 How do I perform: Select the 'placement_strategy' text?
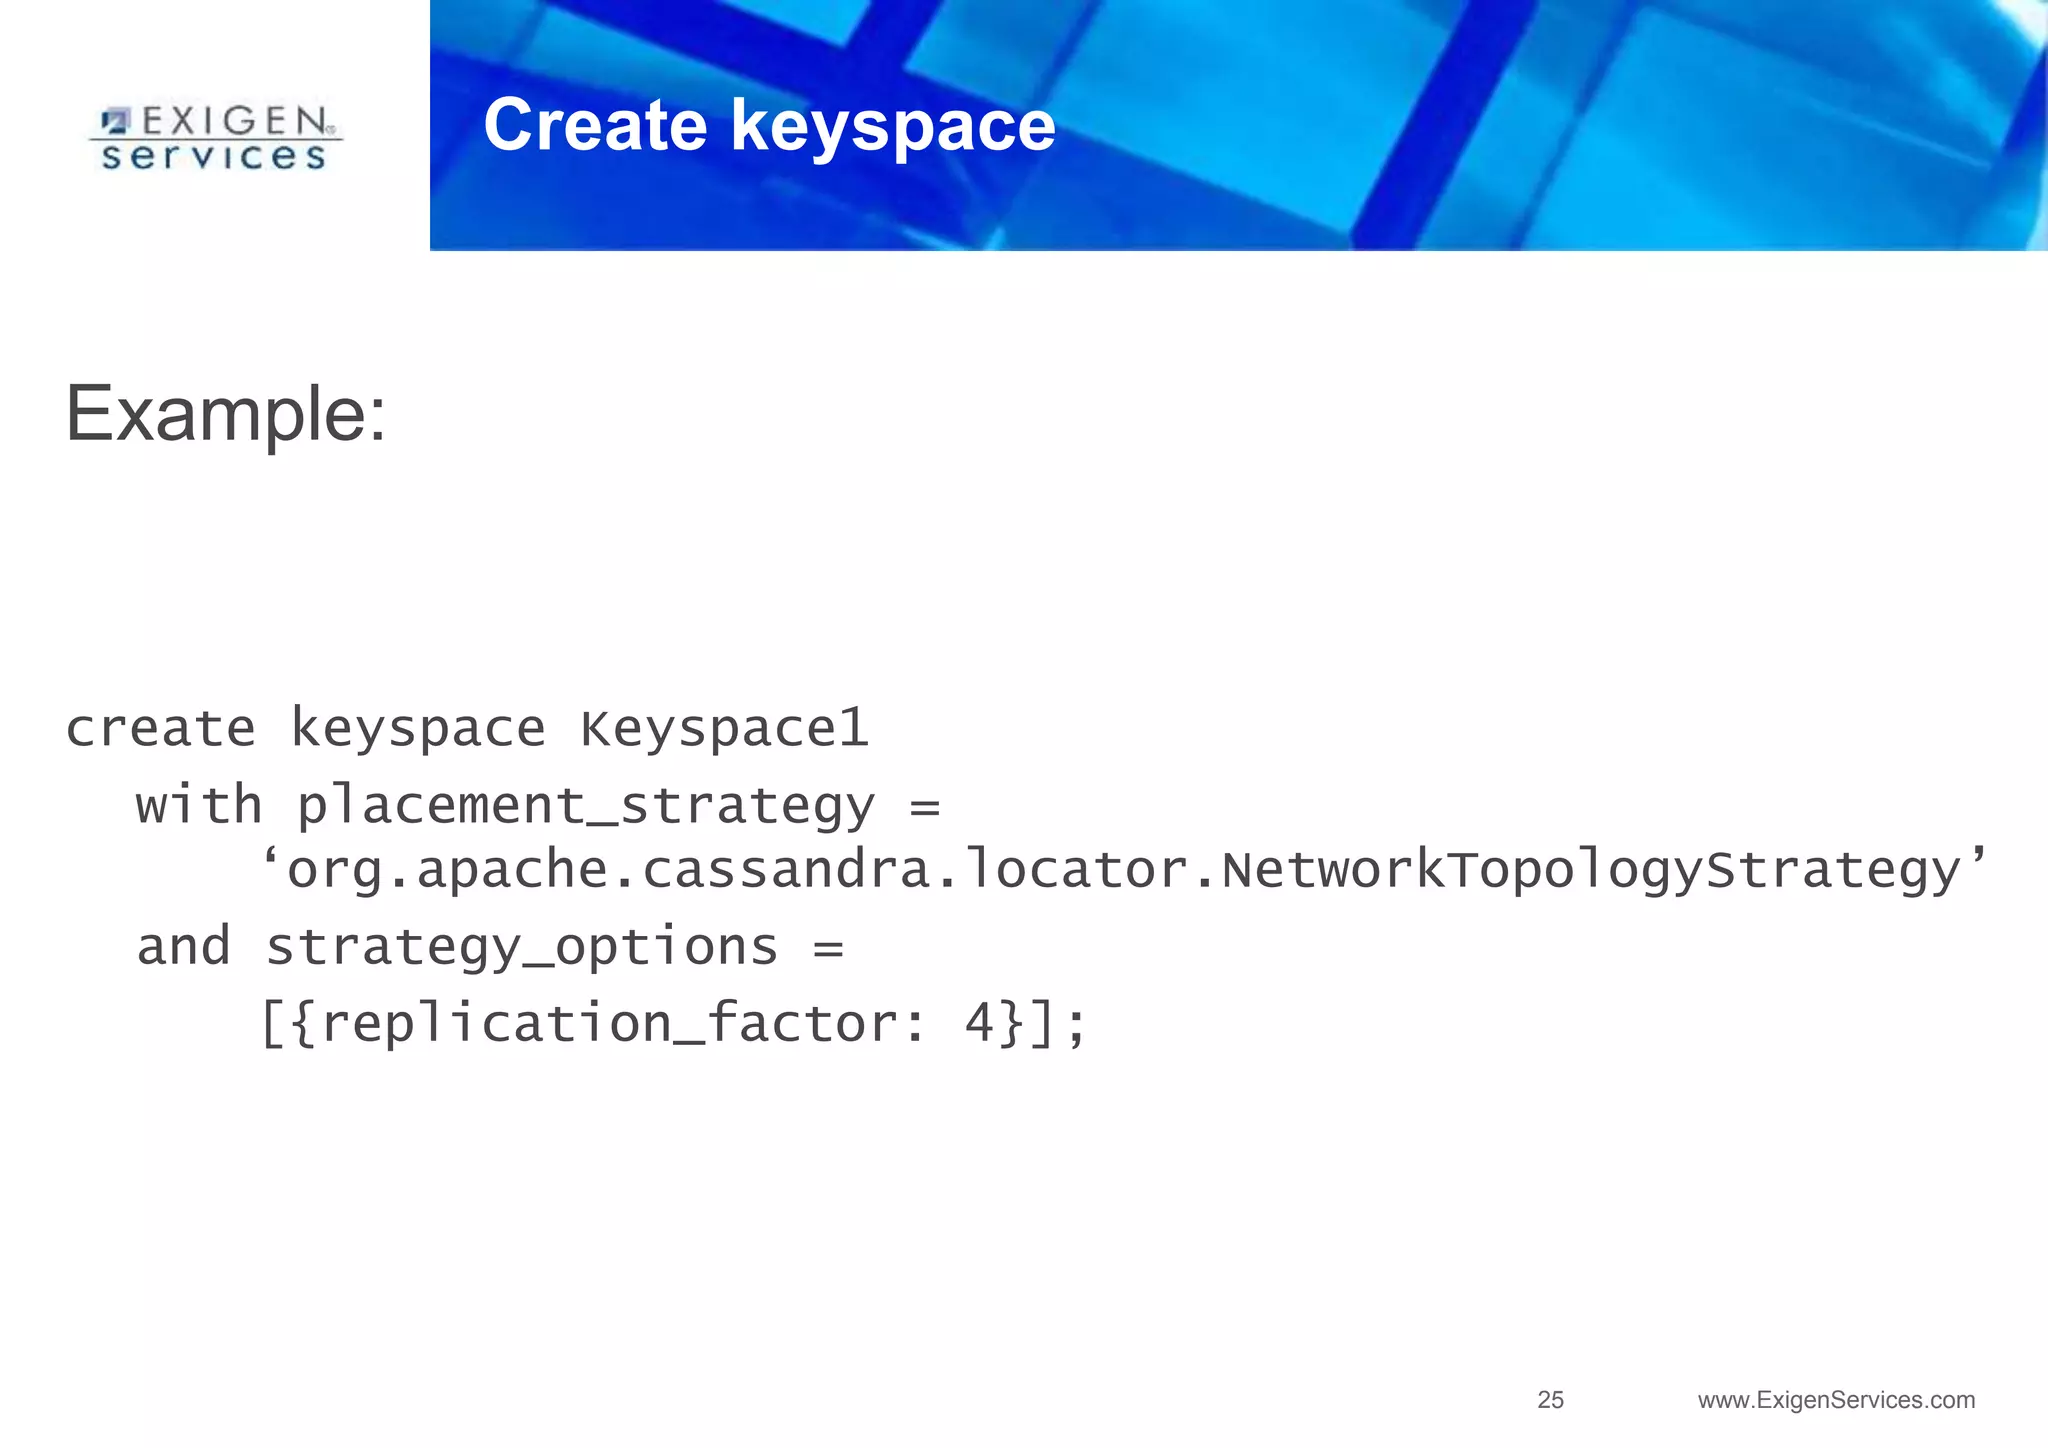586,806
